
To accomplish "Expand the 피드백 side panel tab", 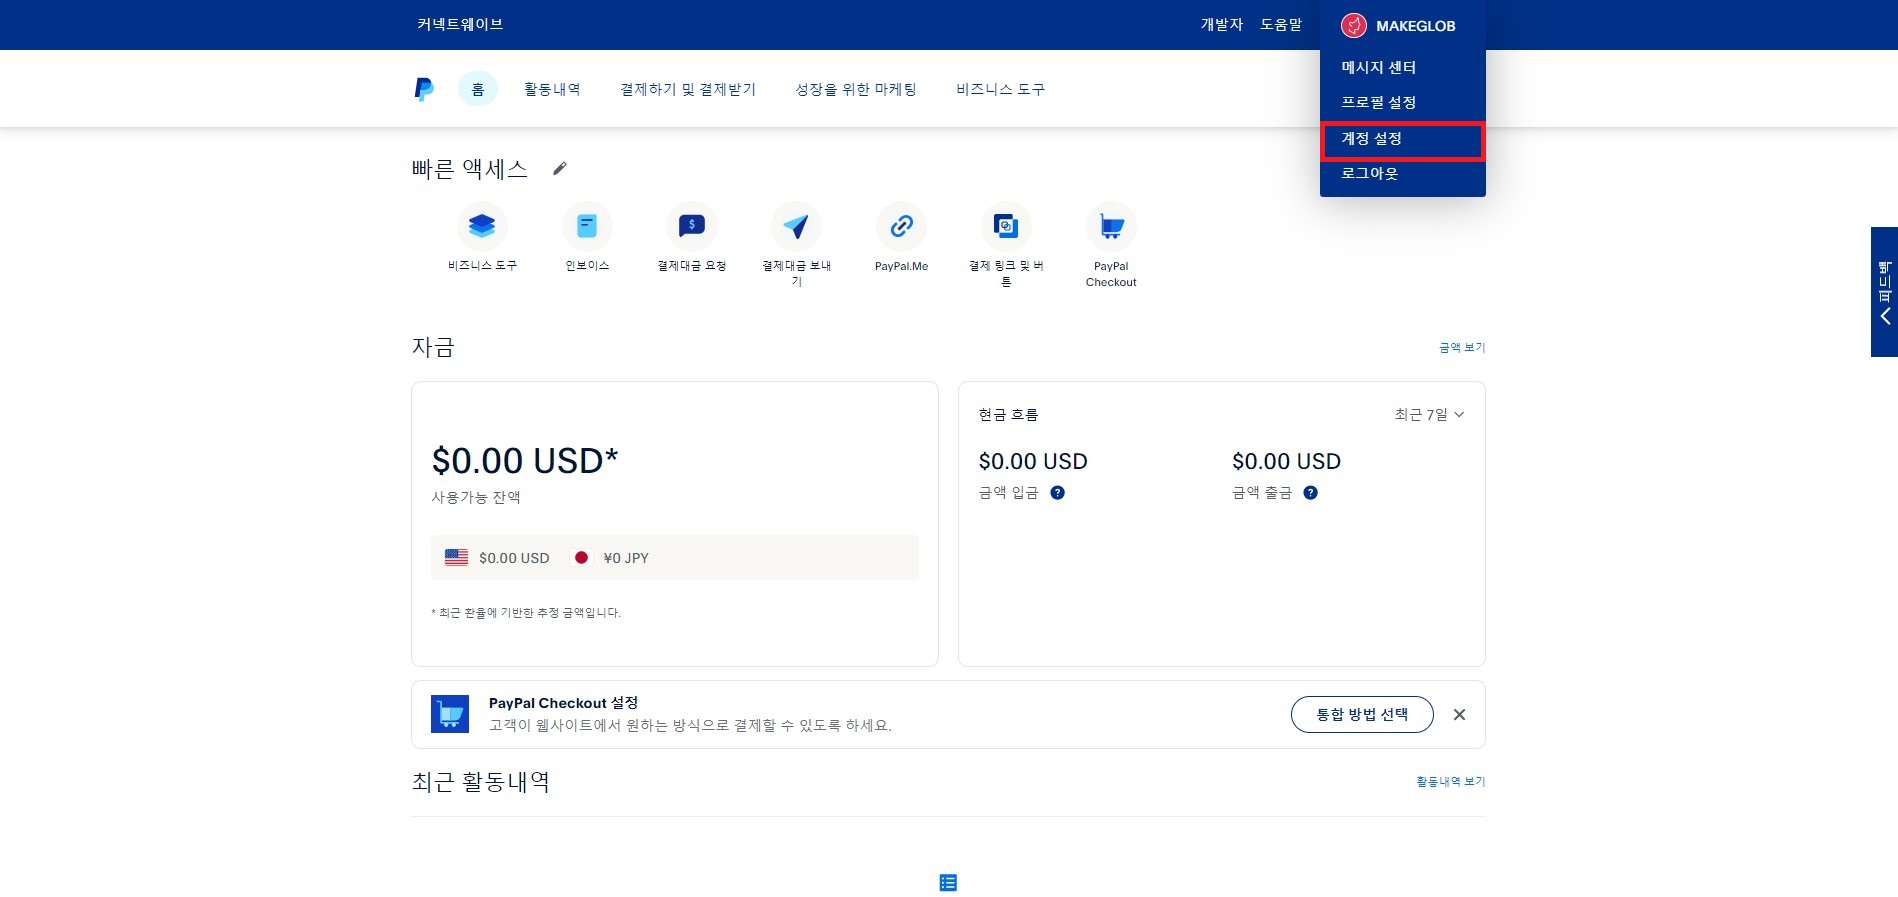I will 1885,292.
